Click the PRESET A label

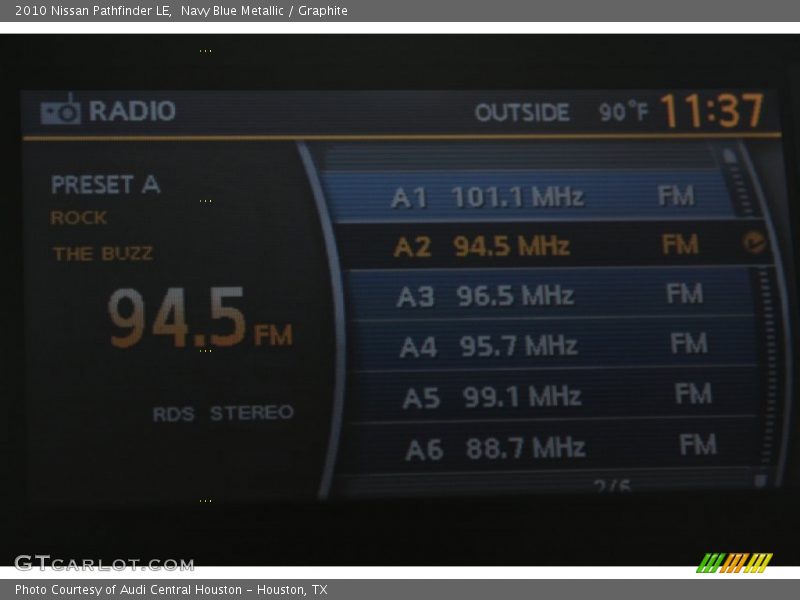tap(106, 184)
